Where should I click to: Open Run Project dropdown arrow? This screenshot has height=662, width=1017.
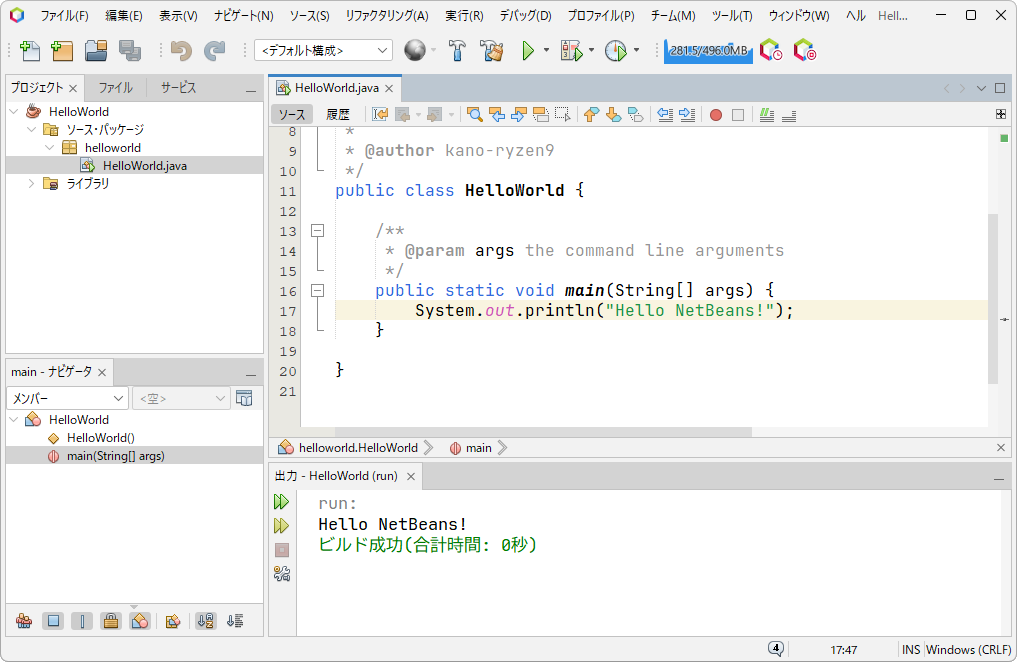tap(546, 50)
